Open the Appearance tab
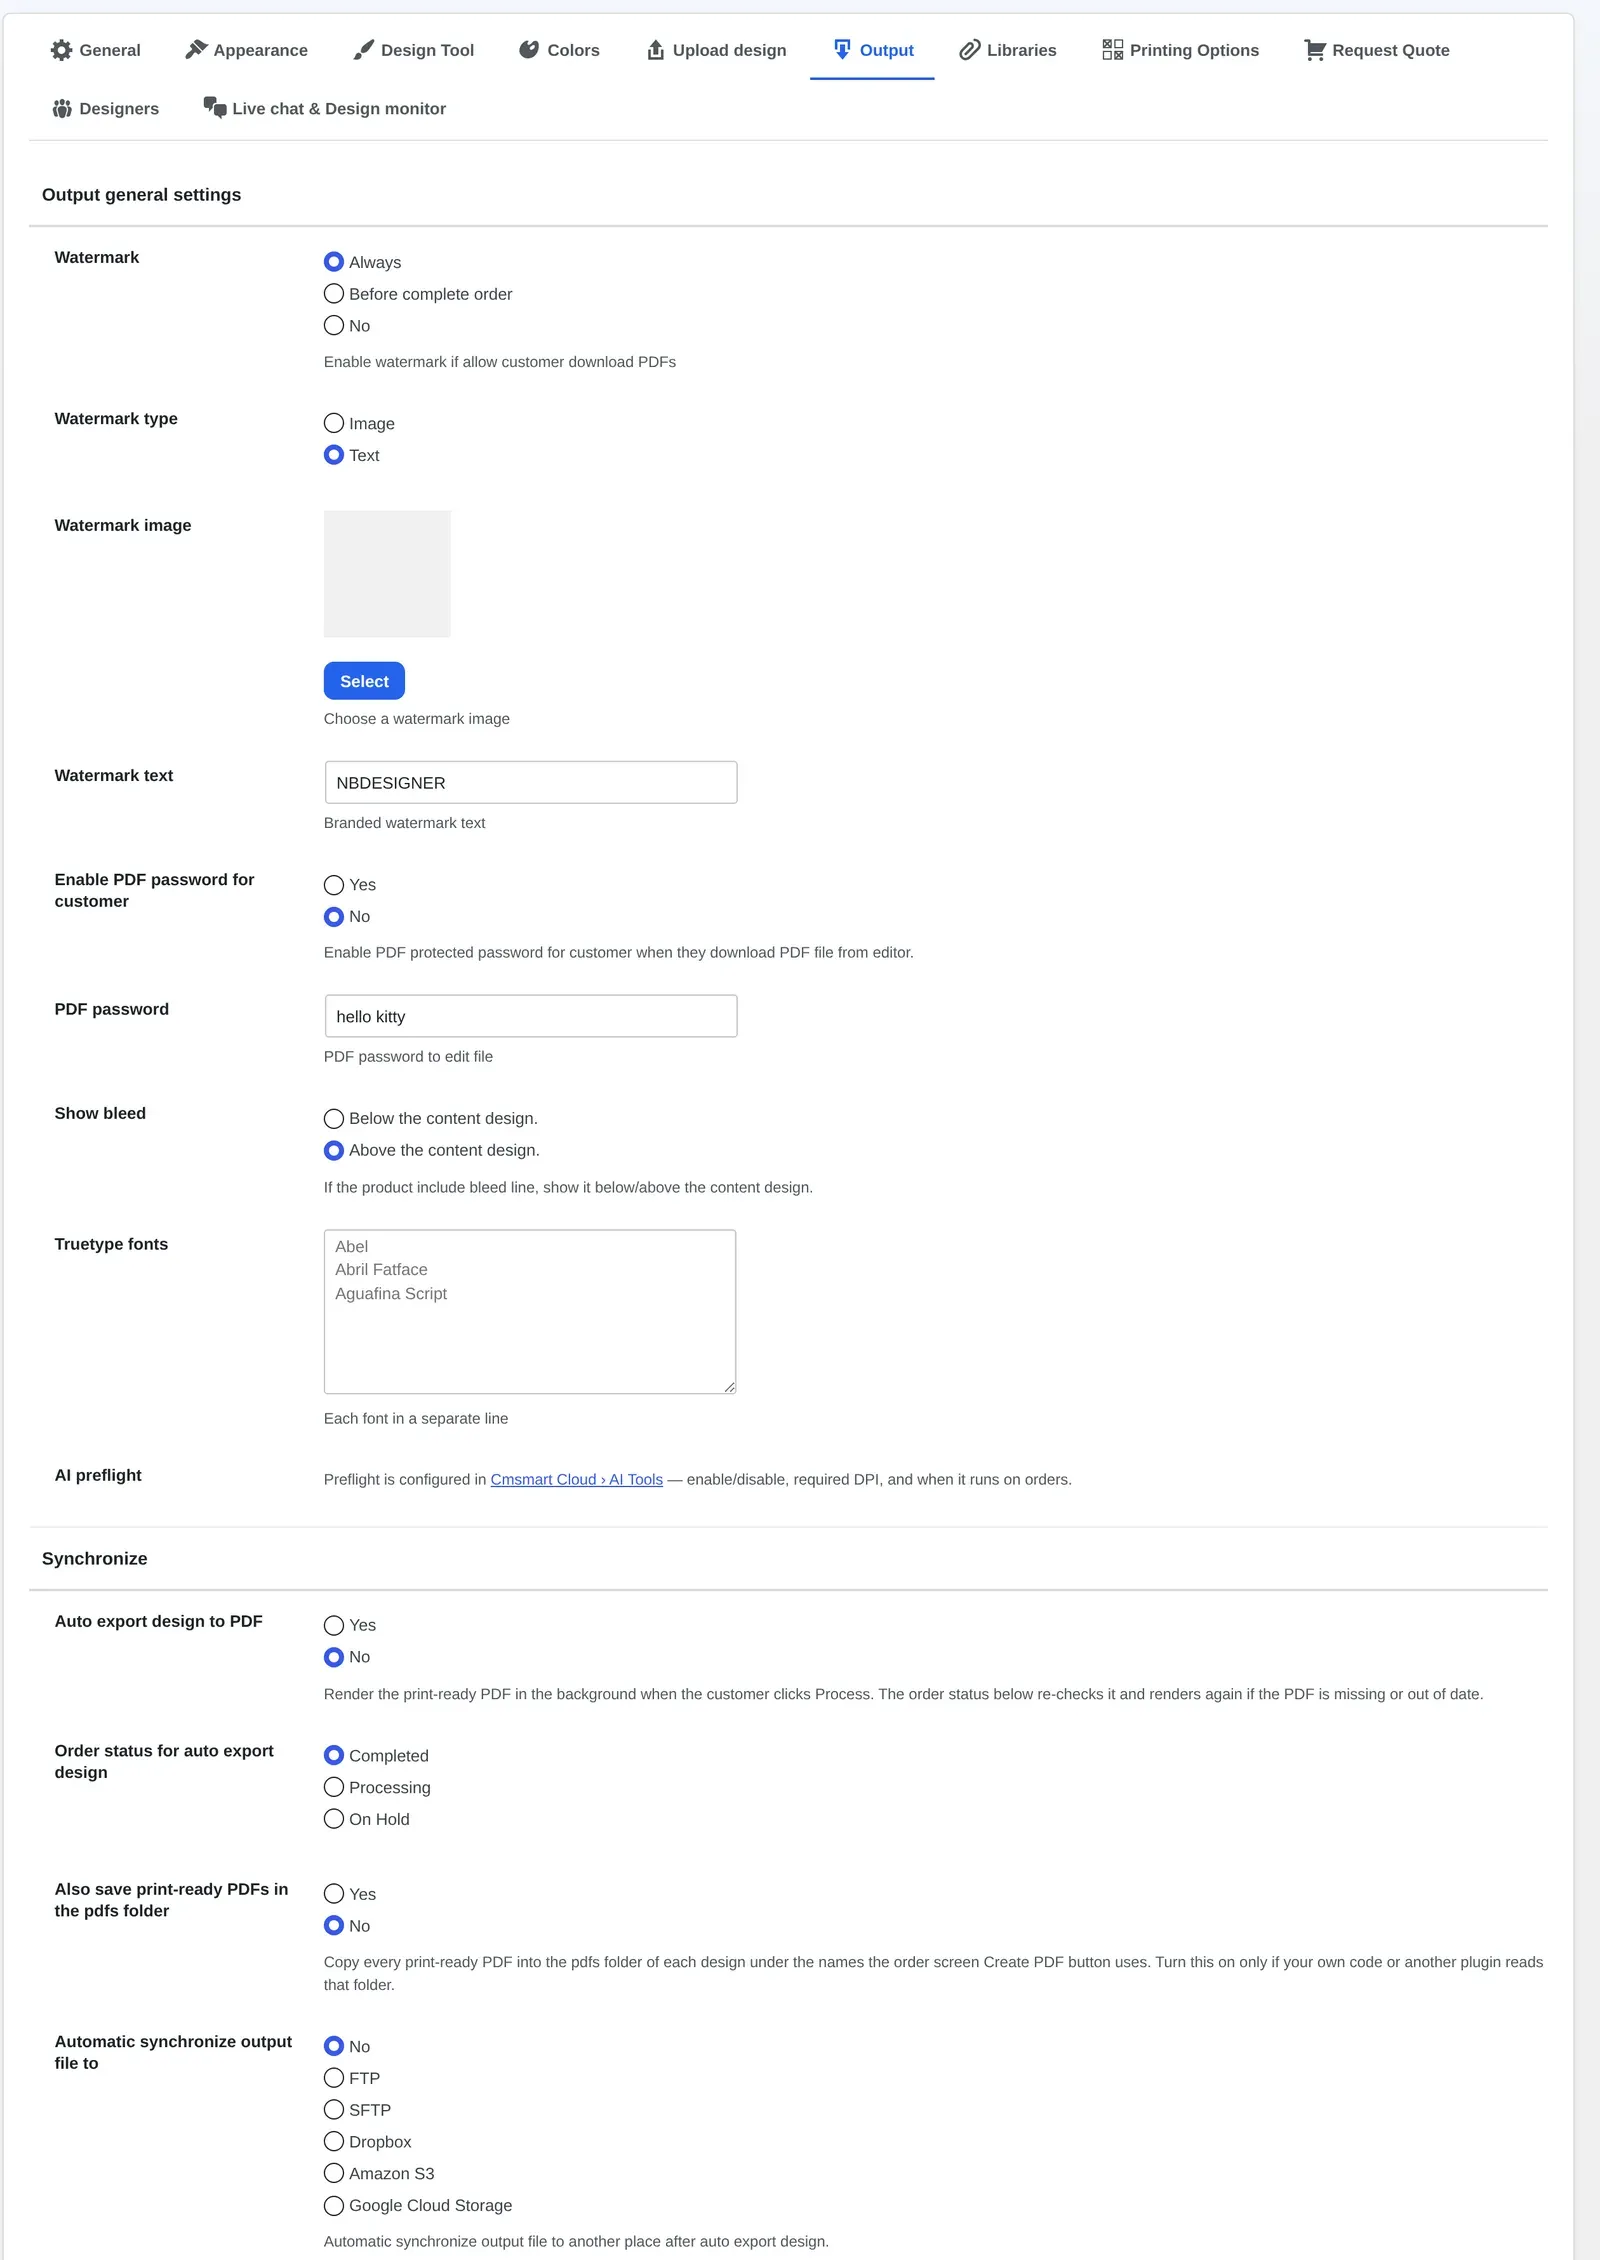Image resolution: width=1600 pixels, height=2260 pixels. coord(246,50)
